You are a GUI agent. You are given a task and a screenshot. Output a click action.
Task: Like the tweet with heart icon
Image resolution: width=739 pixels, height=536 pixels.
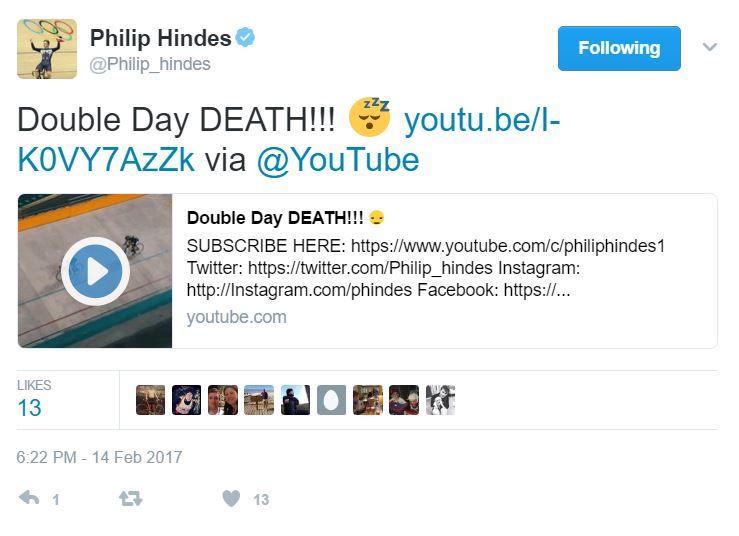(231, 498)
